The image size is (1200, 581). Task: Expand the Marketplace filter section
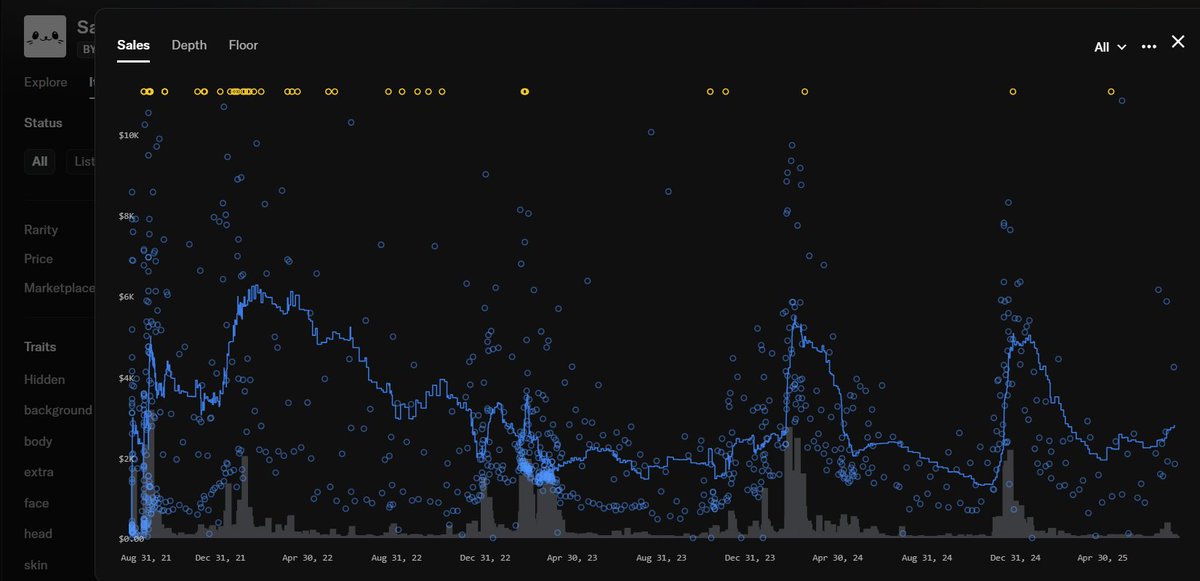click(58, 287)
